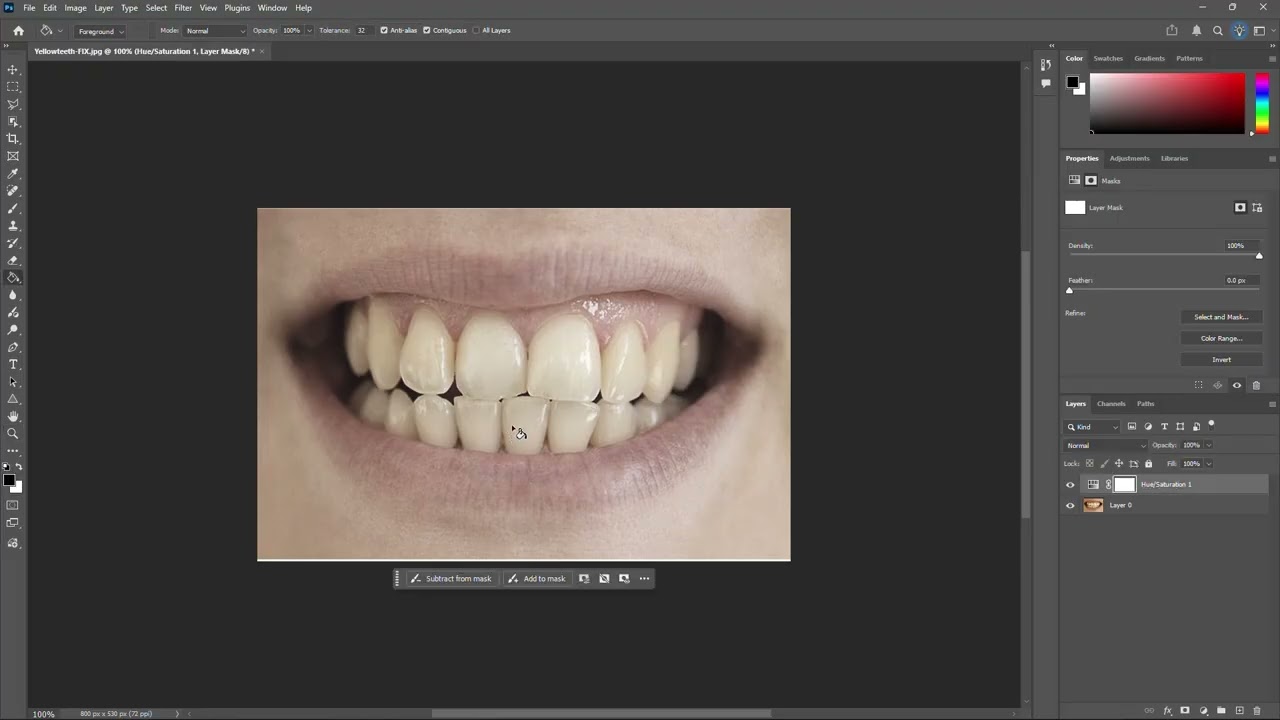Click the Select and Mask button

[1221, 317]
